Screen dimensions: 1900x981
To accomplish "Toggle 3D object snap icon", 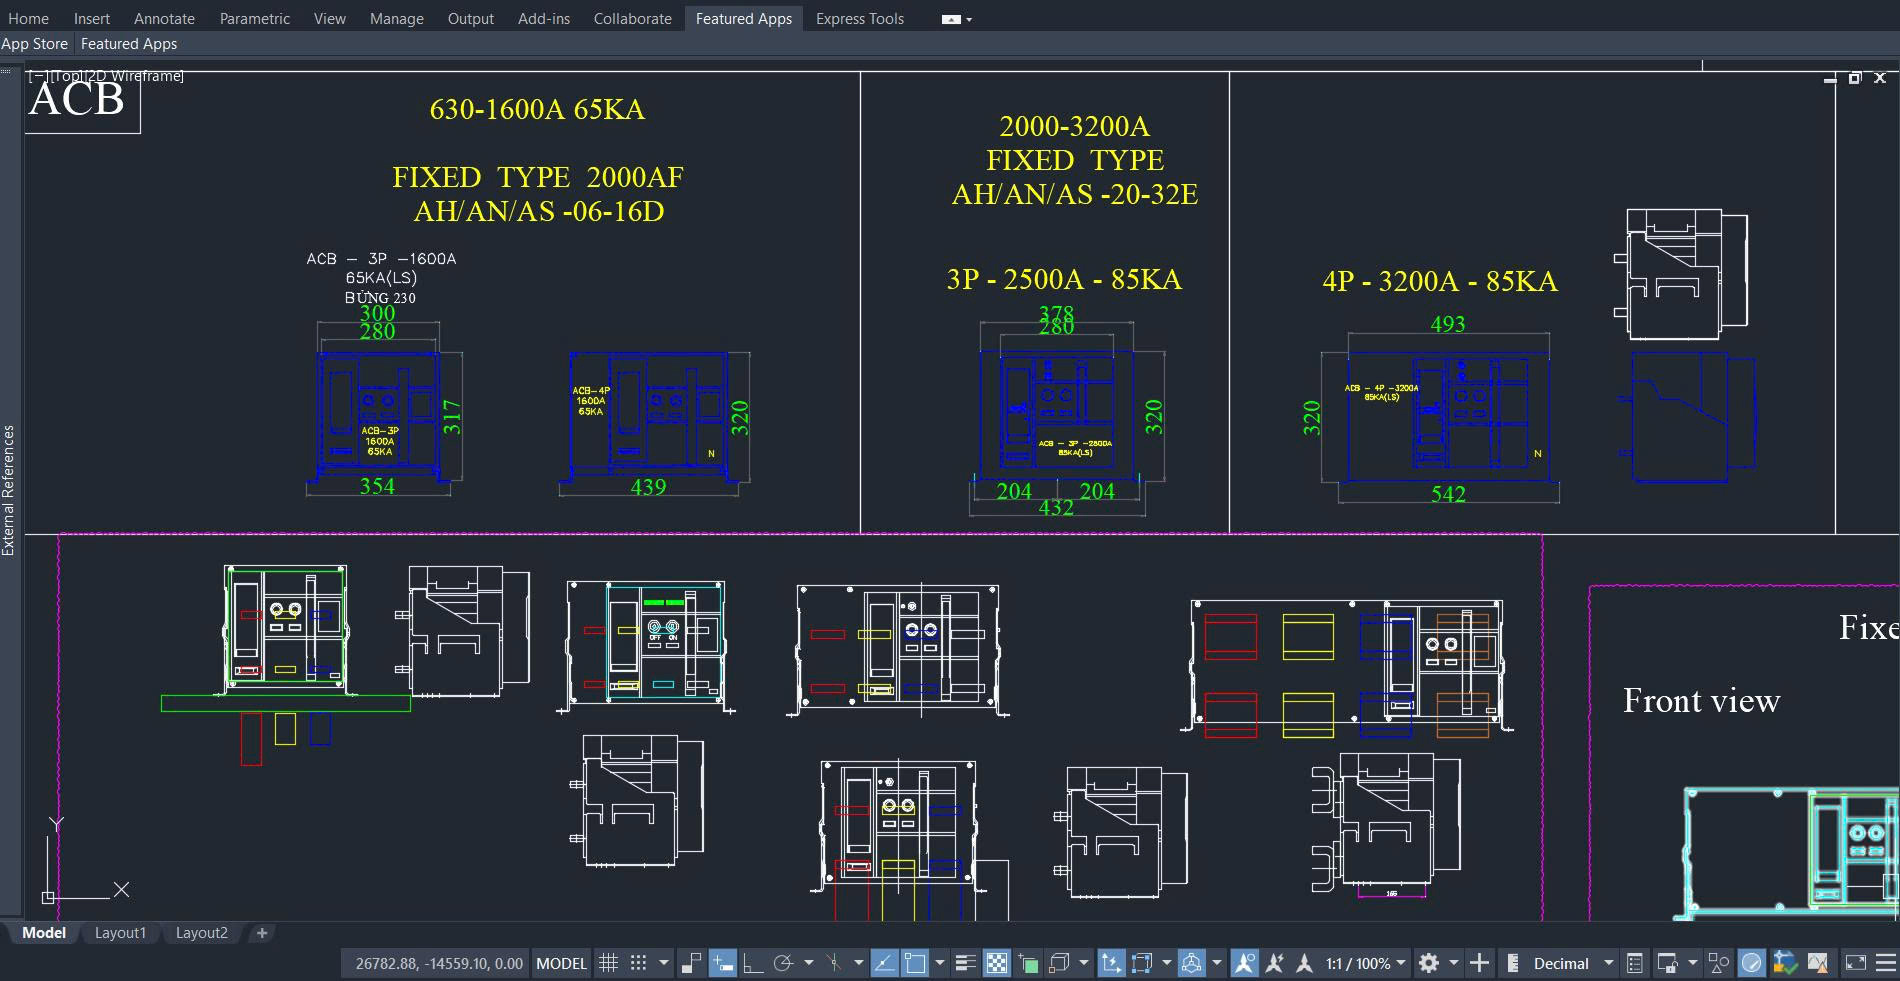I will pyautogui.click(x=1059, y=963).
